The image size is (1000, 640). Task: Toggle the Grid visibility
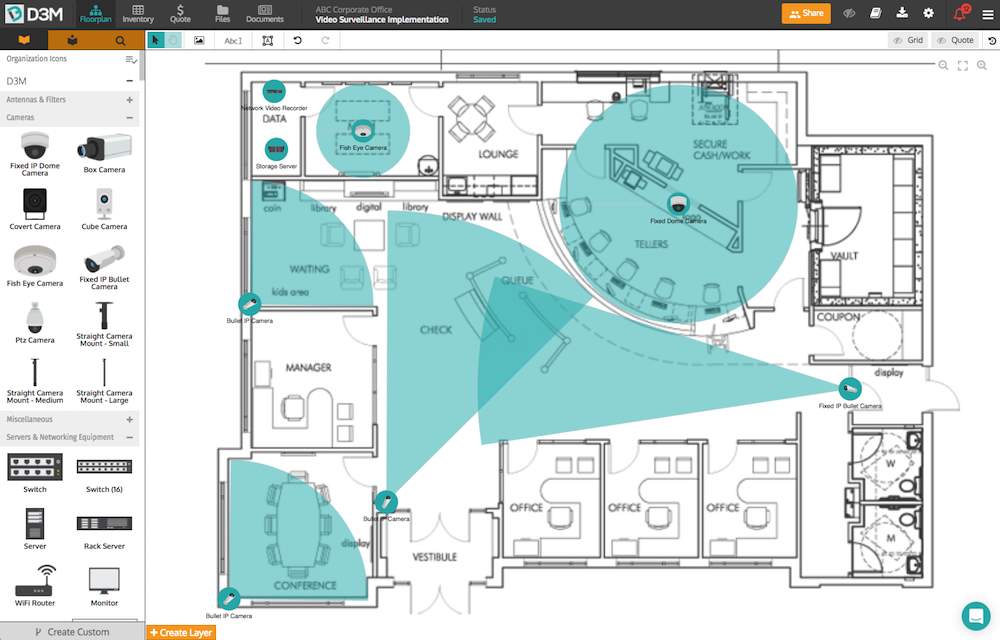pos(908,40)
